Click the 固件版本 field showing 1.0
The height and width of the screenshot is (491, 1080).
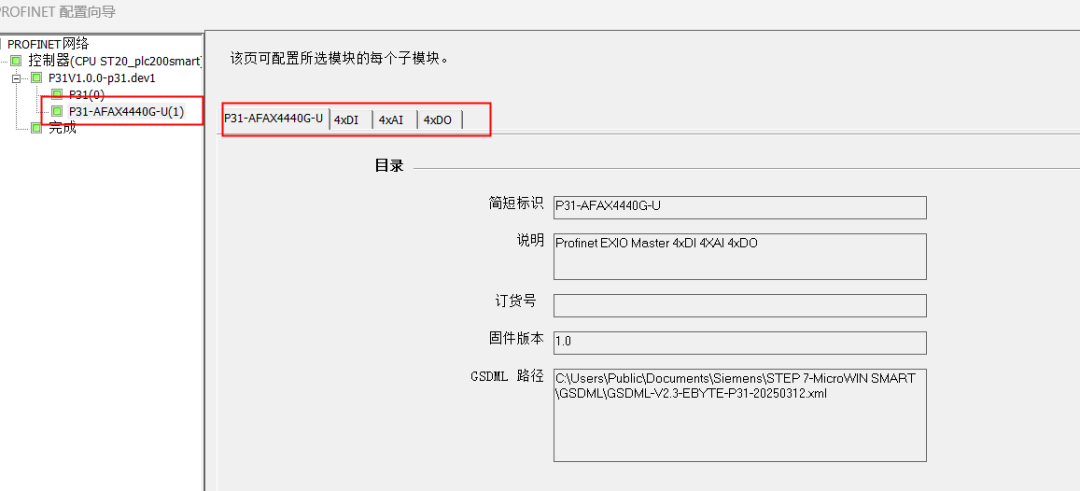[x=740, y=342]
